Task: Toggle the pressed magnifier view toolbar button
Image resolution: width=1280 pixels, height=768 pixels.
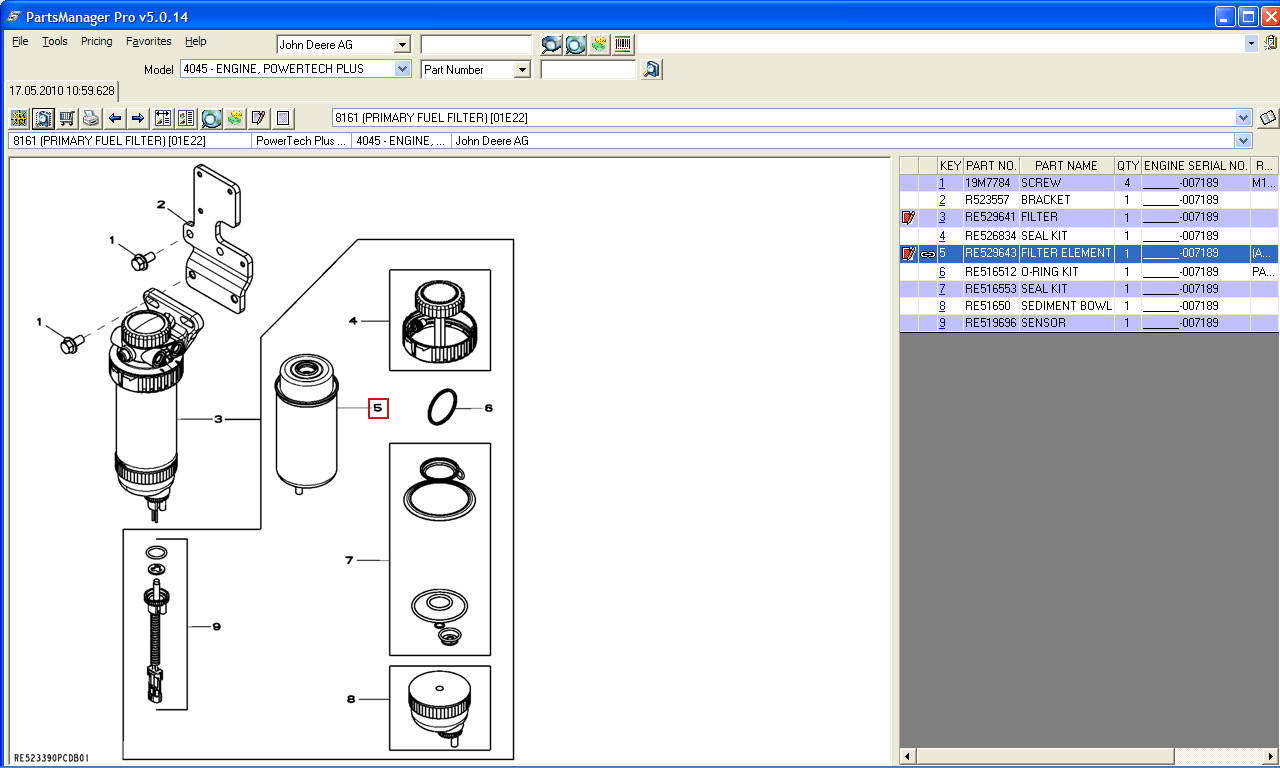Action: (x=43, y=118)
